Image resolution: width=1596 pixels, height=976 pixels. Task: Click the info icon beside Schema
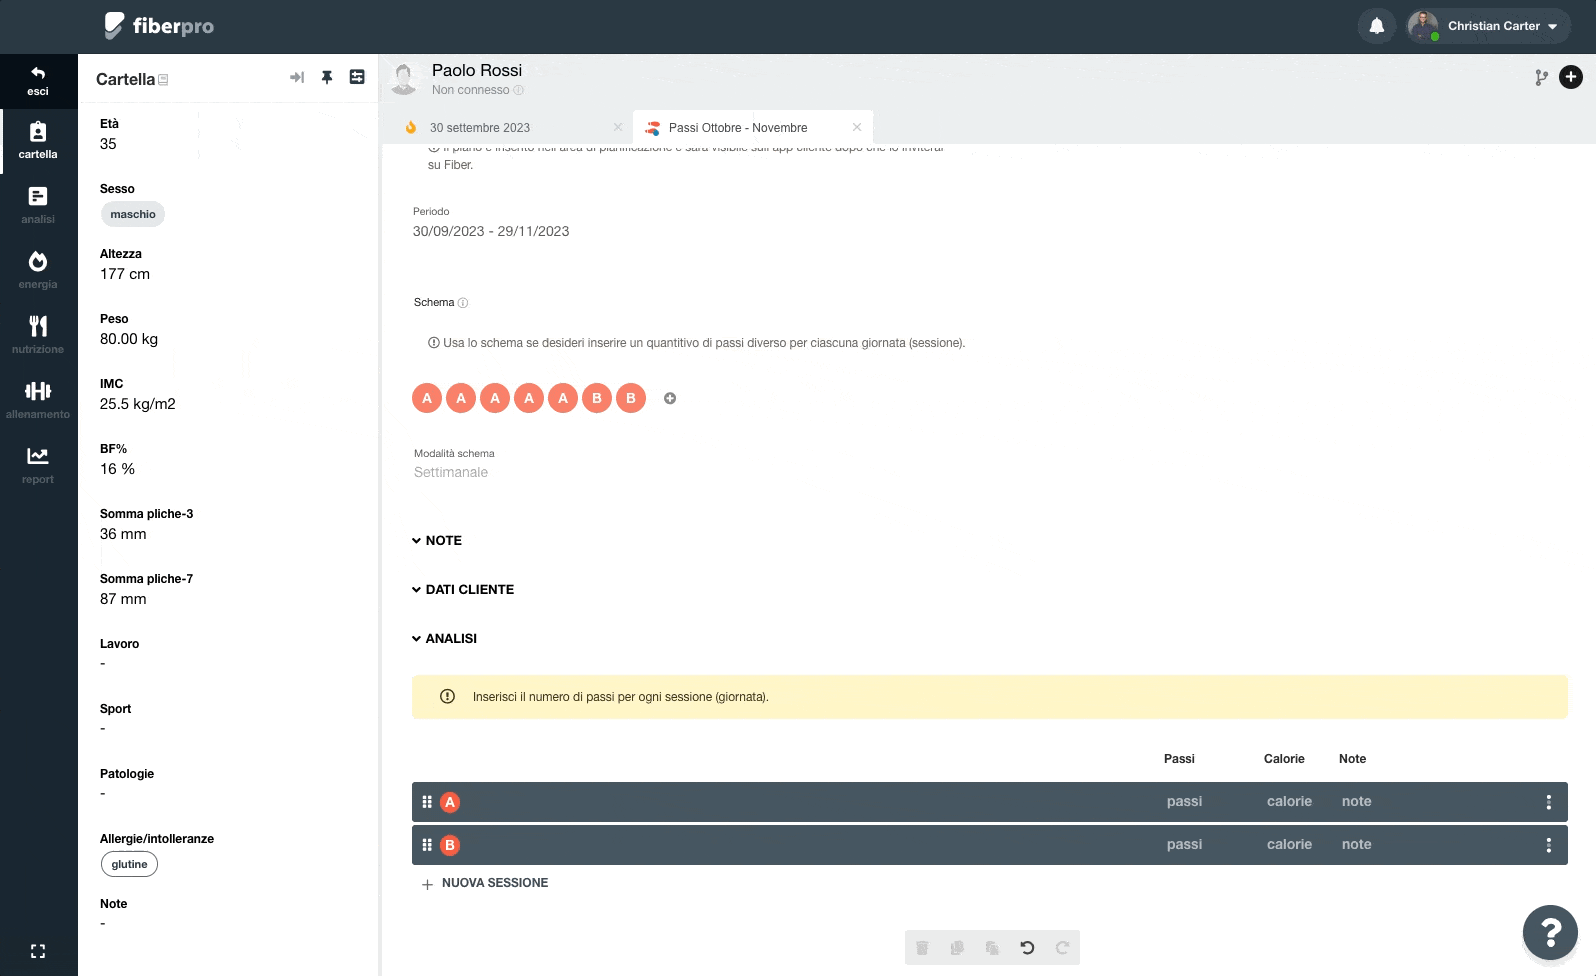(463, 303)
